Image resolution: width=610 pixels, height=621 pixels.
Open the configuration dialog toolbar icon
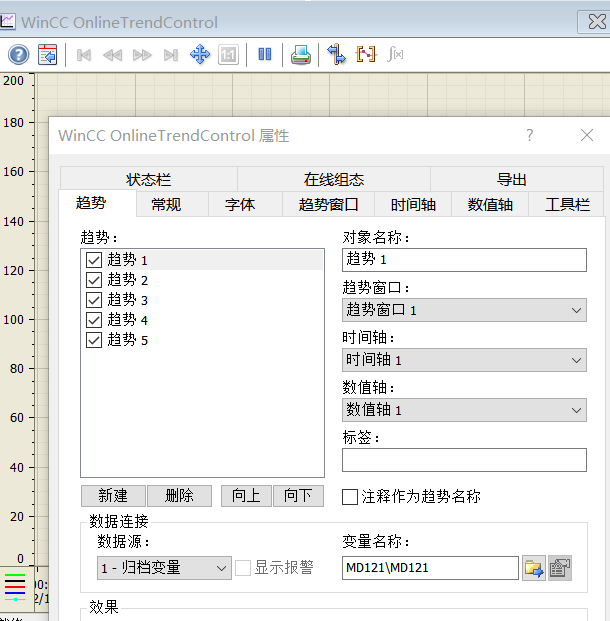pos(48,54)
